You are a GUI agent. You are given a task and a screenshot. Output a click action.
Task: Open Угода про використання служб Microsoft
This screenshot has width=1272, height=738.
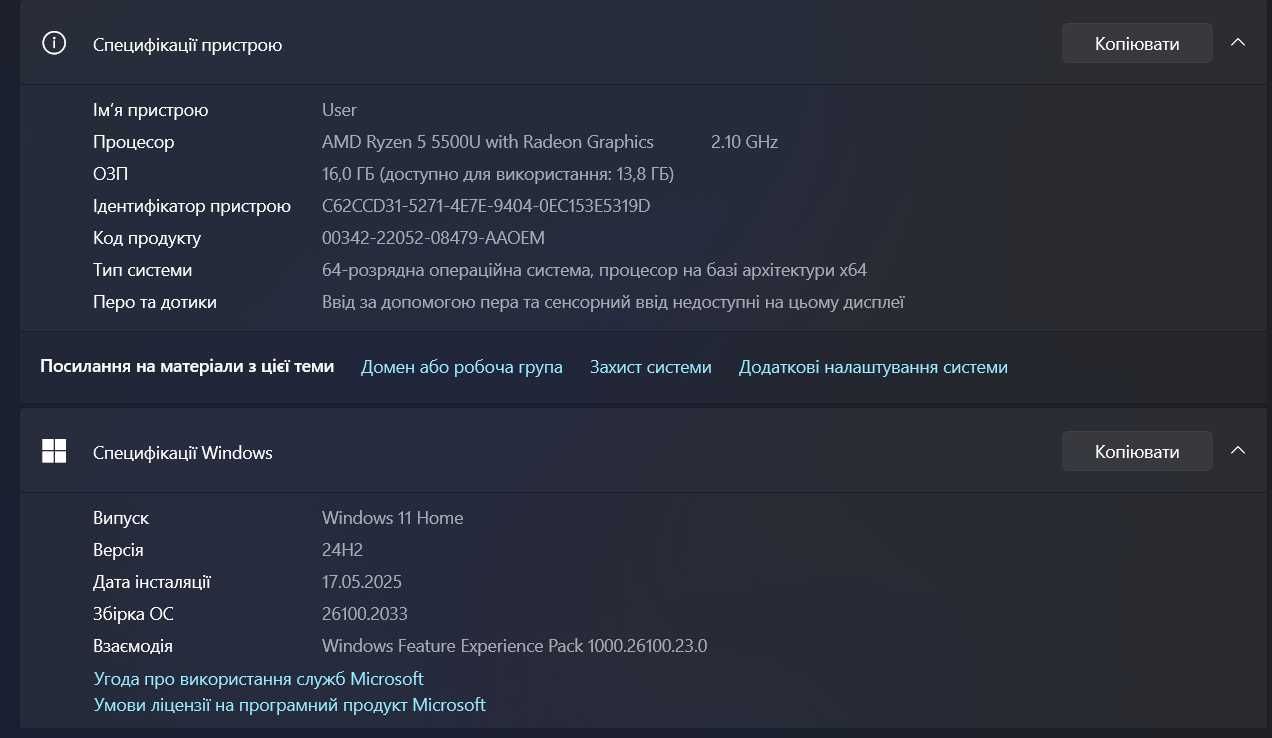(x=259, y=678)
